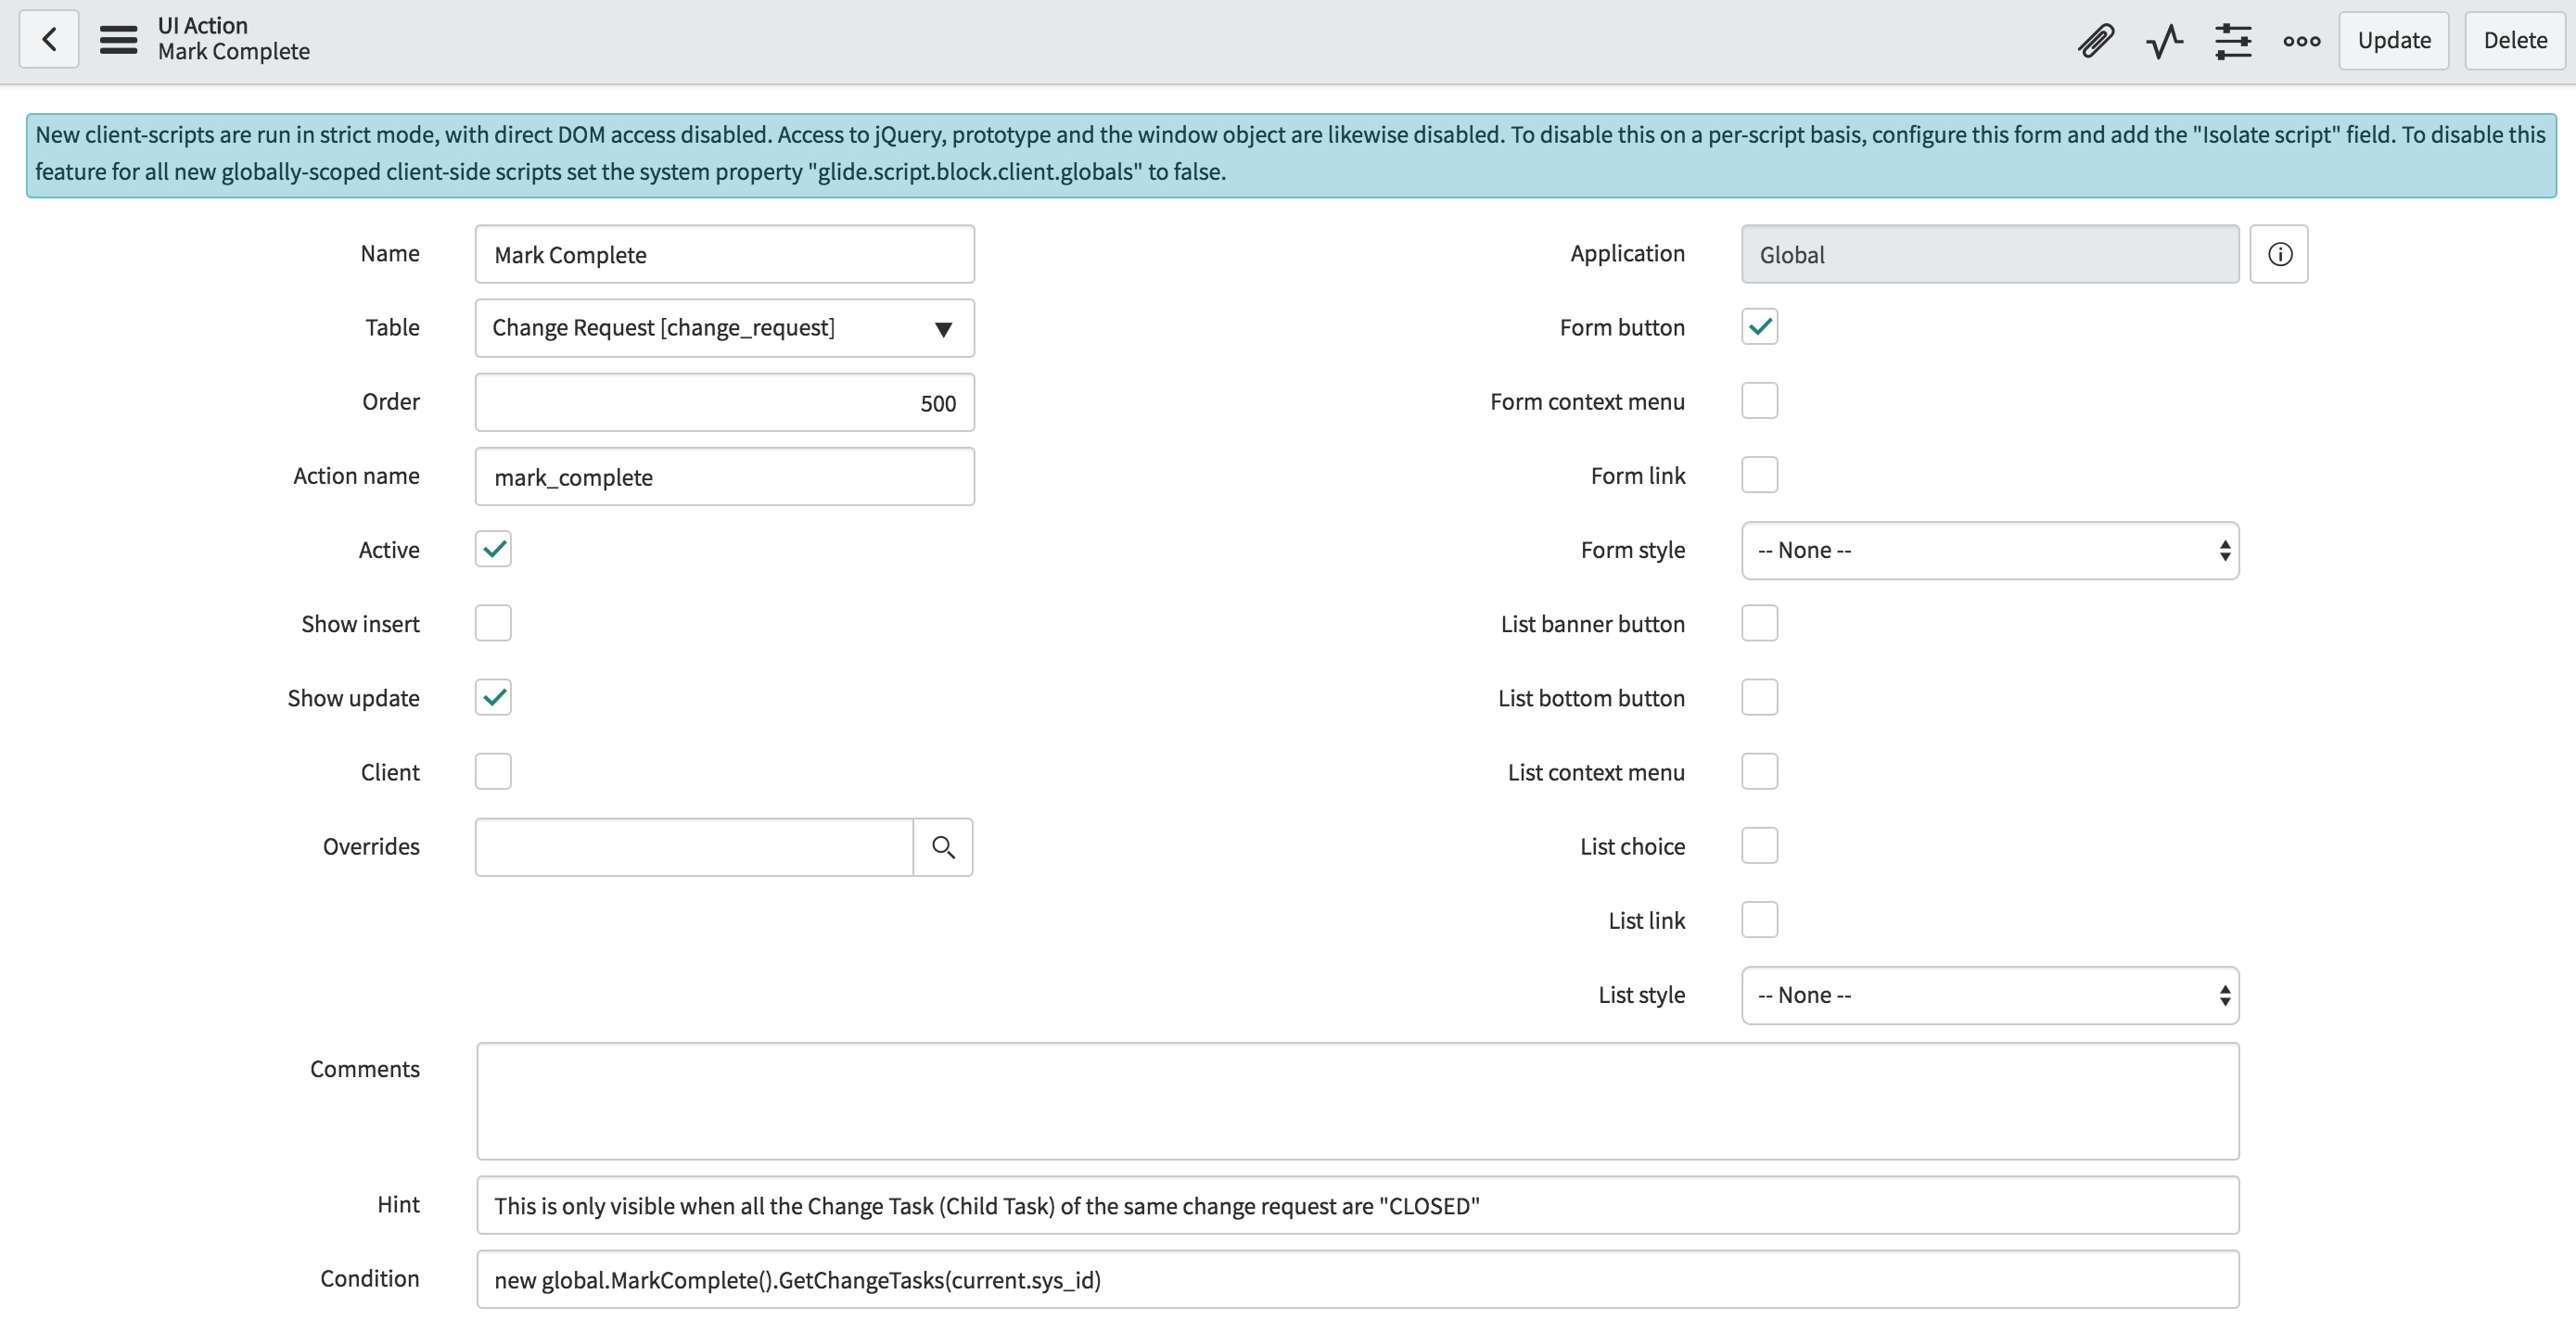Click the Condition script field
Image resolution: width=2576 pixels, height=1320 pixels.
pos(1357,1279)
